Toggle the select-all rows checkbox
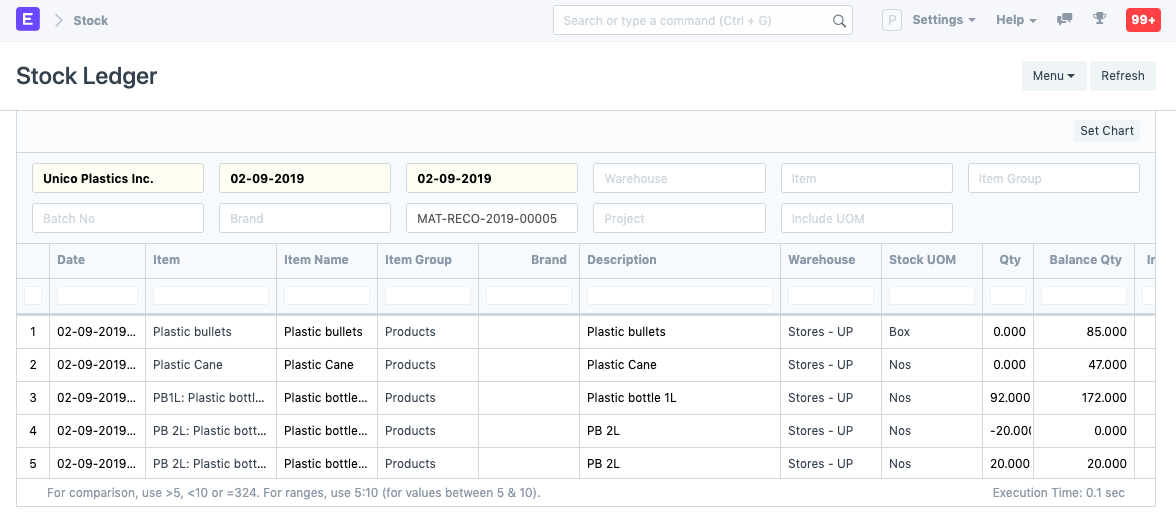Image resolution: width=1176 pixels, height=517 pixels. coord(33,295)
